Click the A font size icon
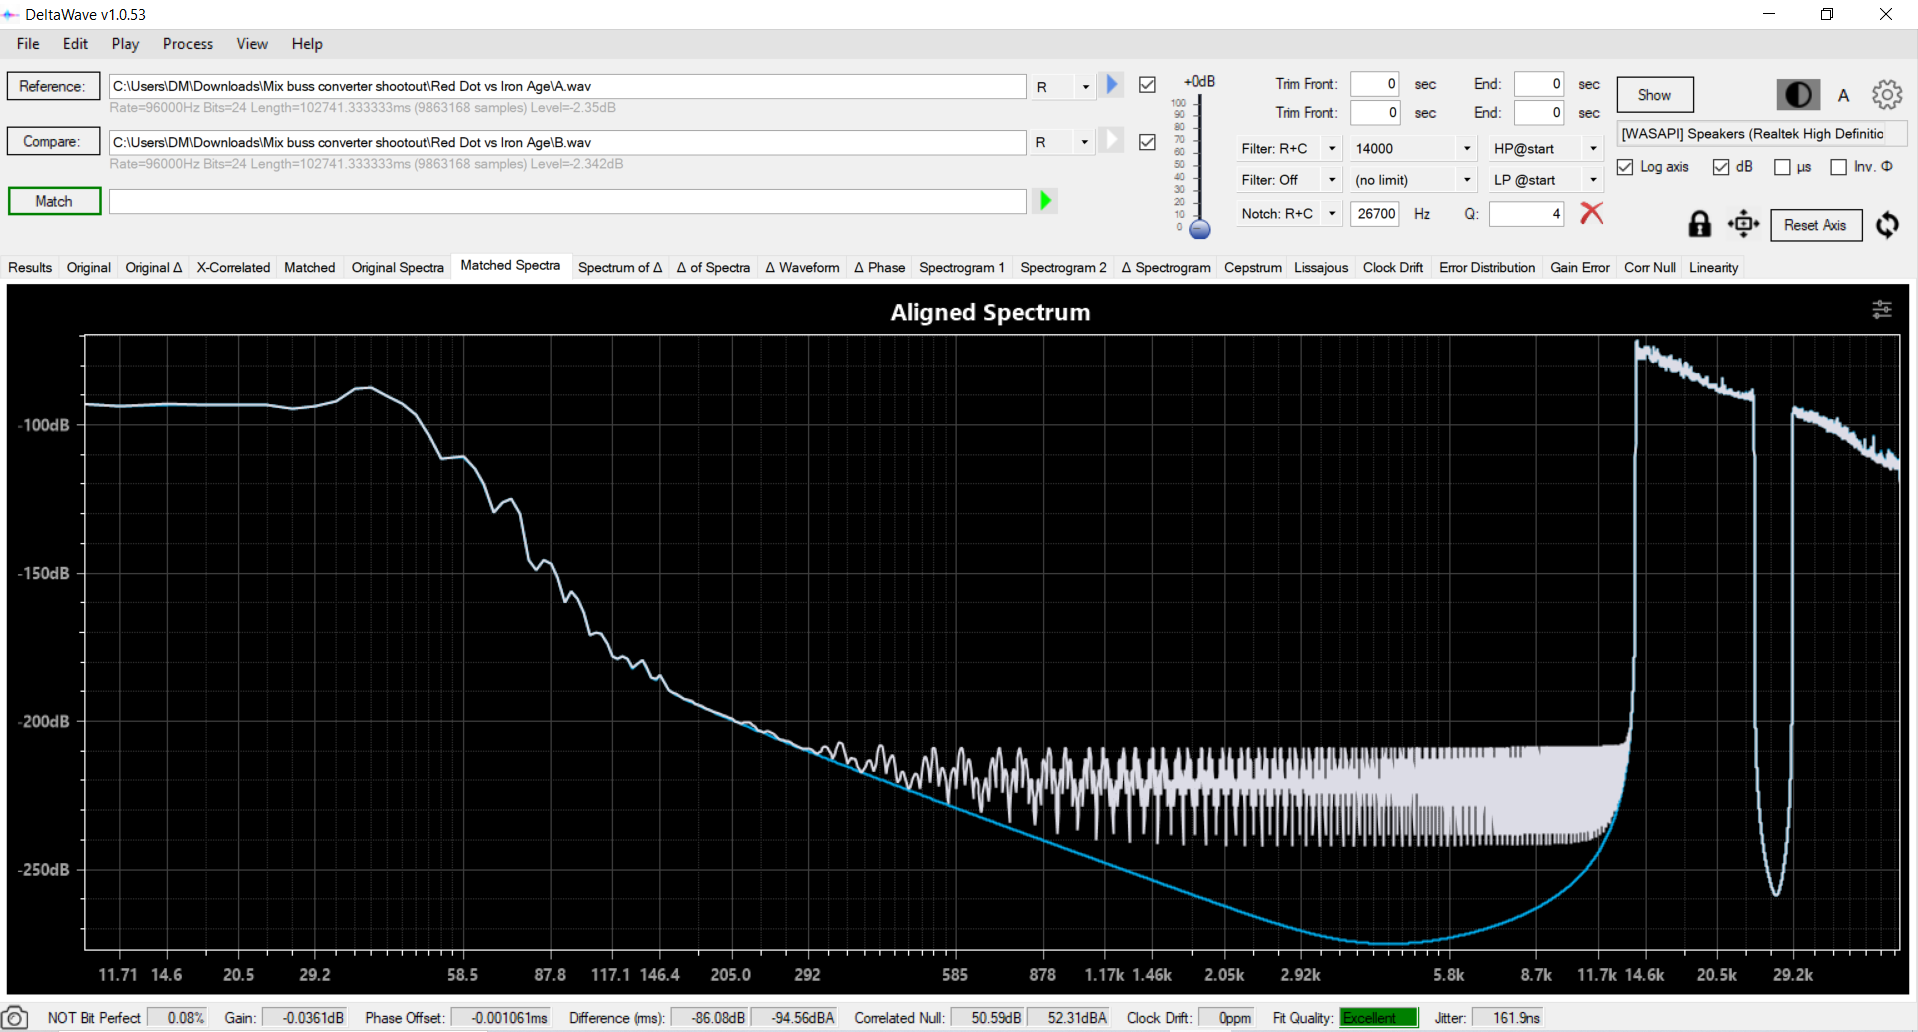The image size is (1918, 1032). click(1843, 96)
